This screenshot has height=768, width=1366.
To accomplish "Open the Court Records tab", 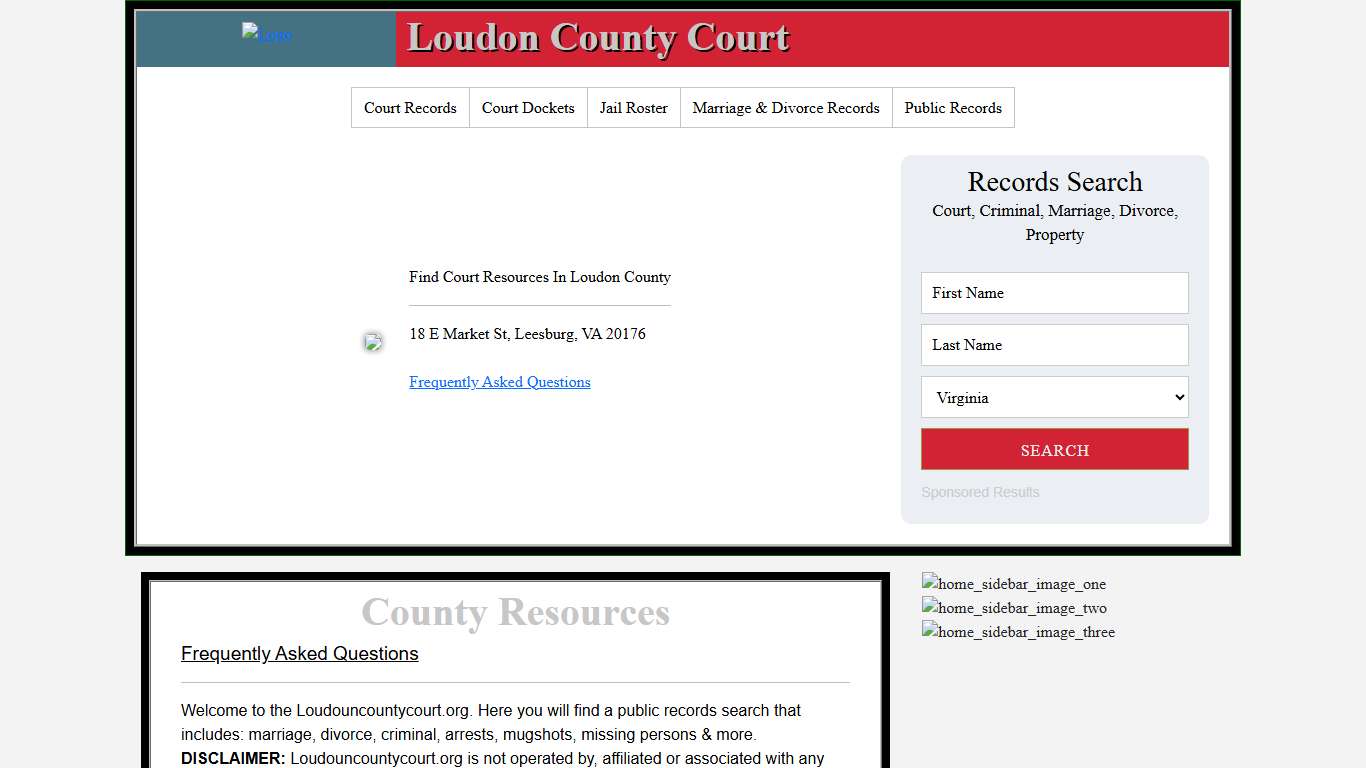I will tap(410, 107).
